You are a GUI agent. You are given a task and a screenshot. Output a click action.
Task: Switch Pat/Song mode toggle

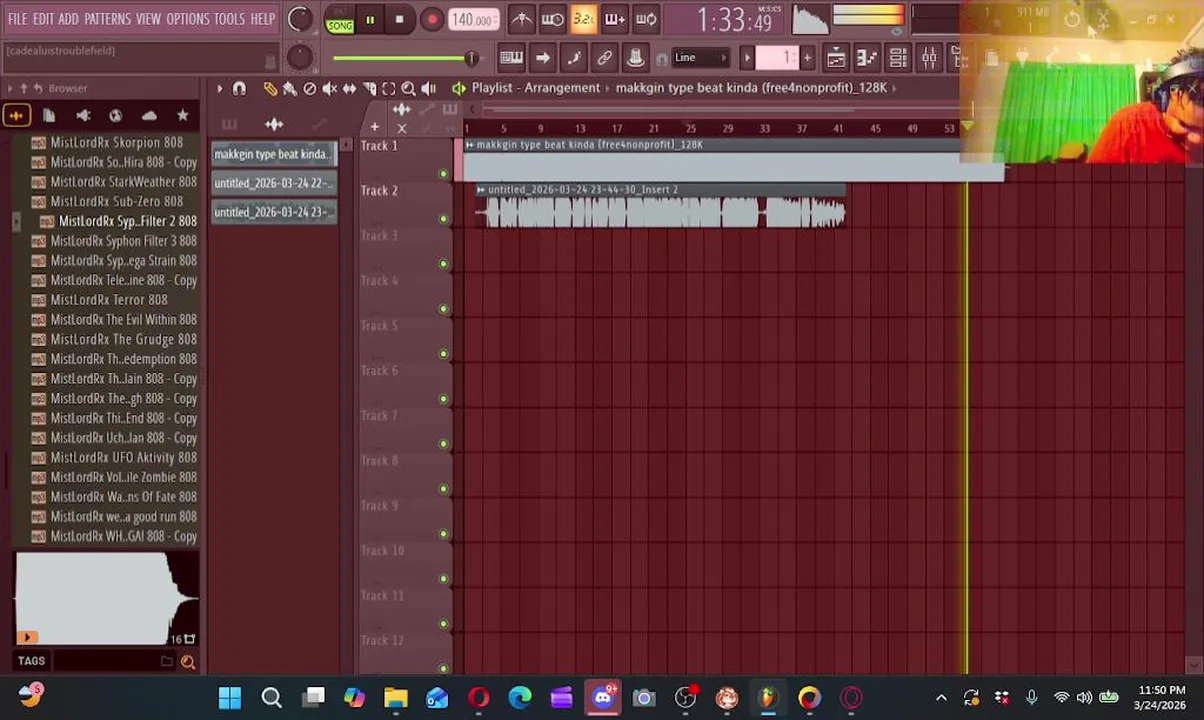tap(340, 20)
